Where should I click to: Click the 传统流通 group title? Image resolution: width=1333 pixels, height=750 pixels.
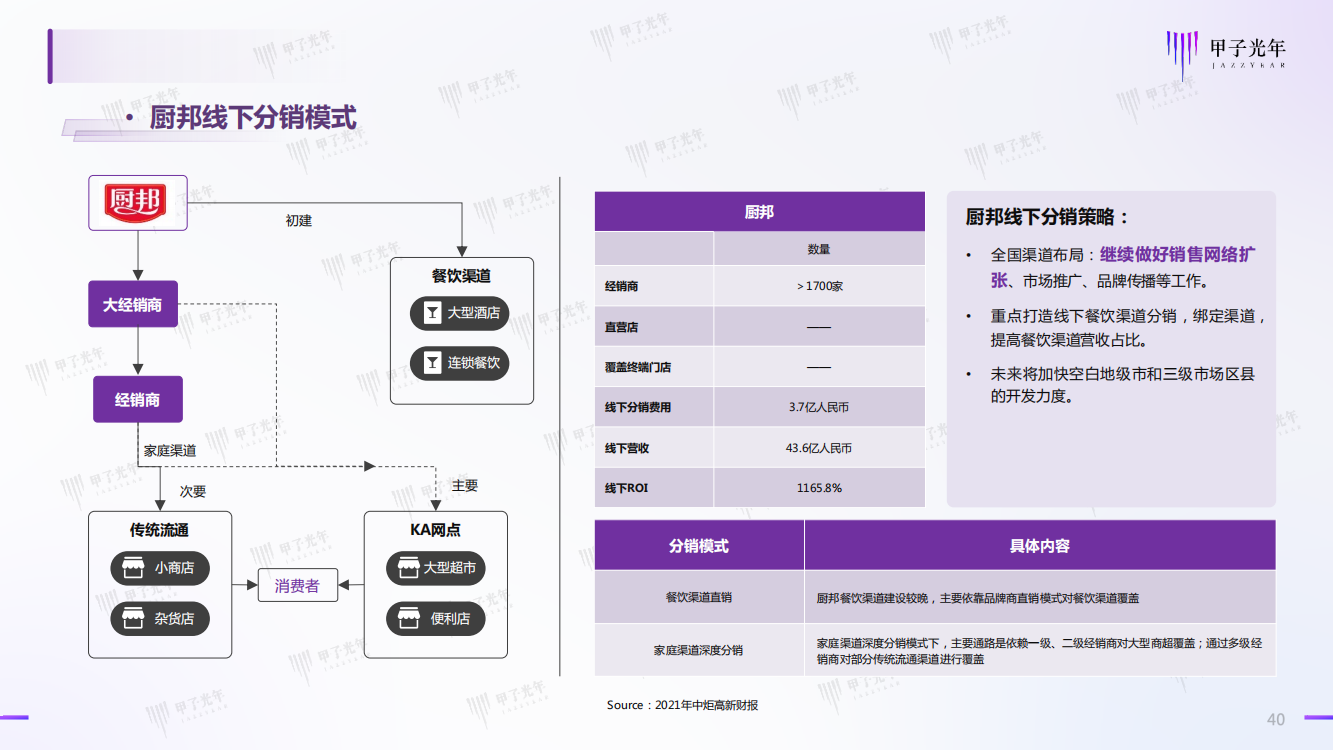159,530
